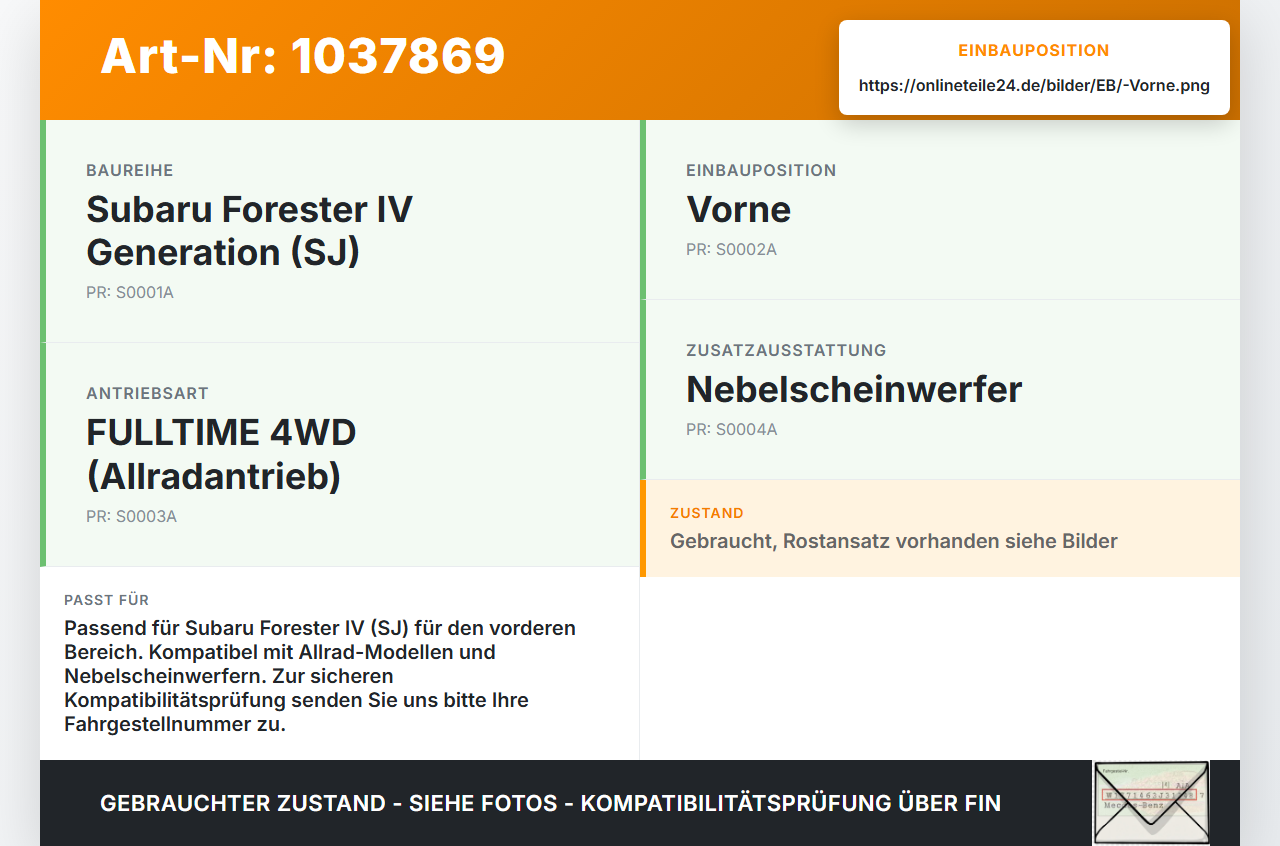The image size is (1280, 846).
Task: Open the onlineteile24.de Vorne.png image URL
Action: tap(1034, 86)
